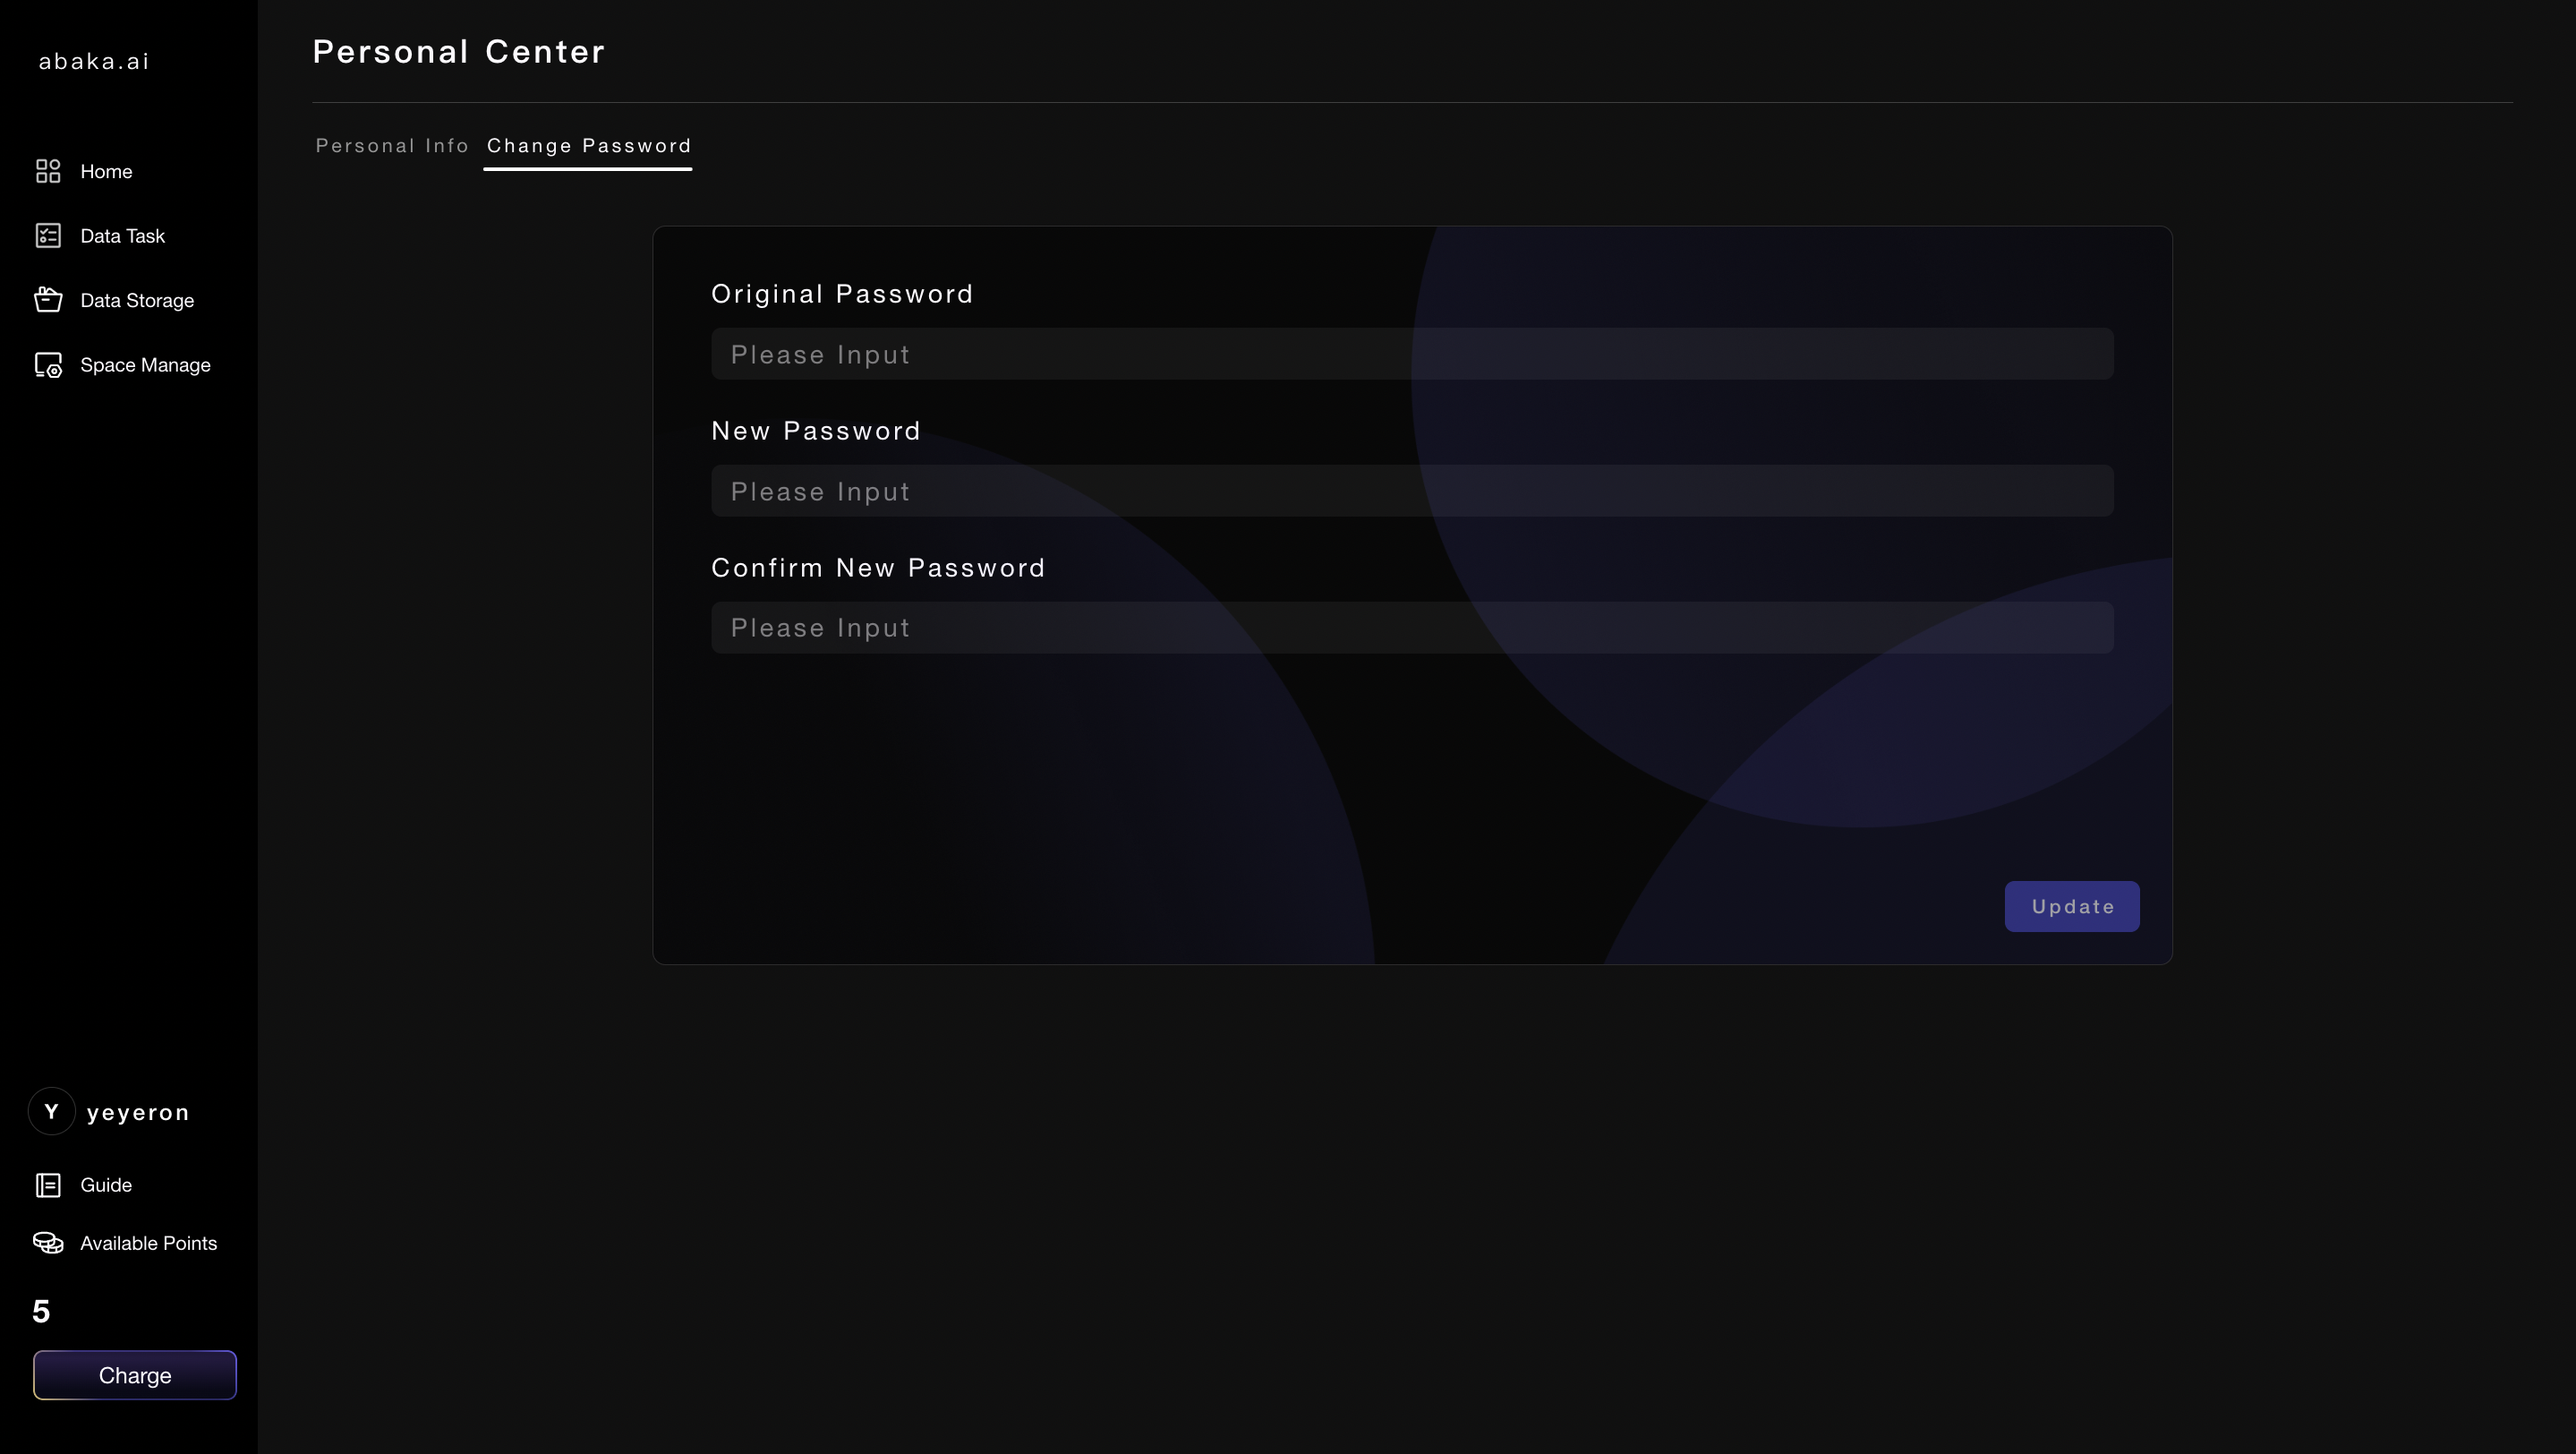
Task: Switch to the Personal Info tab
Action: tap(392, 146)
